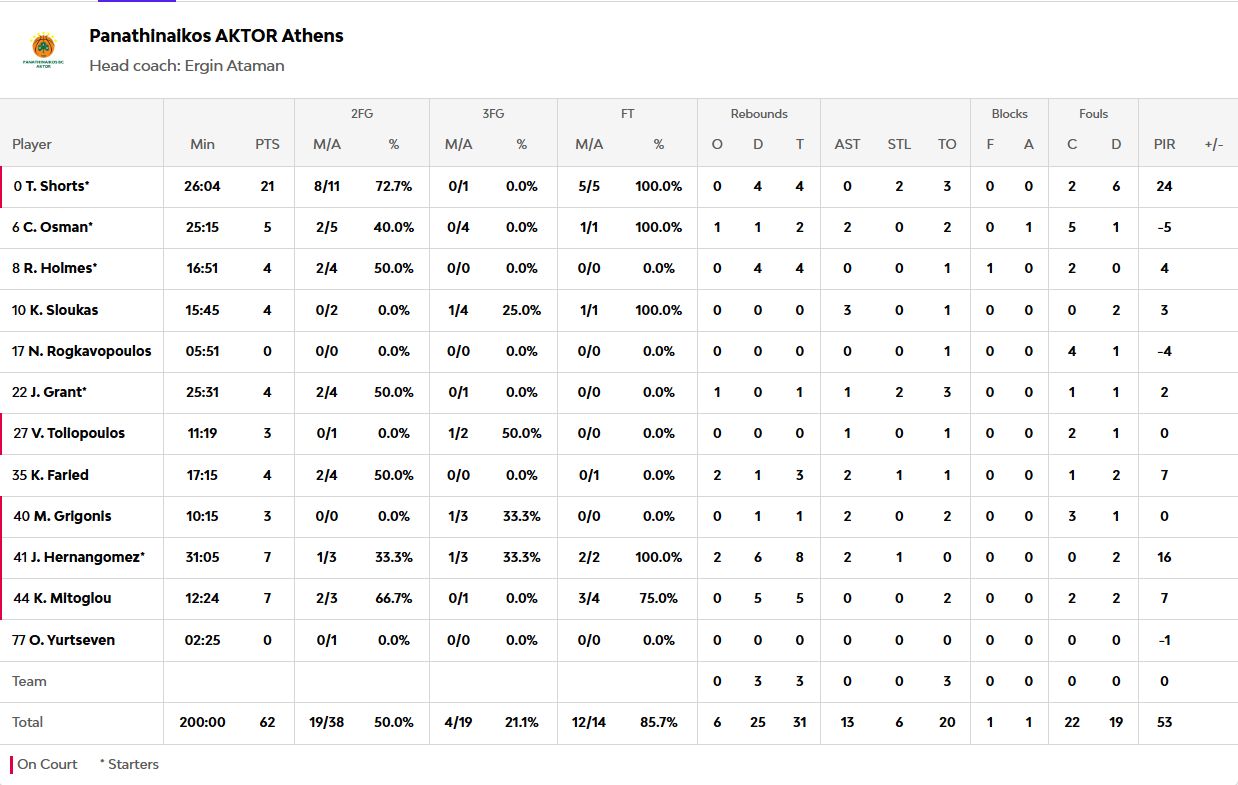Click N. Rogkavopoulos player name
Screen dimensions: 1238x785
pyautogui.click(x=88, y=351)
